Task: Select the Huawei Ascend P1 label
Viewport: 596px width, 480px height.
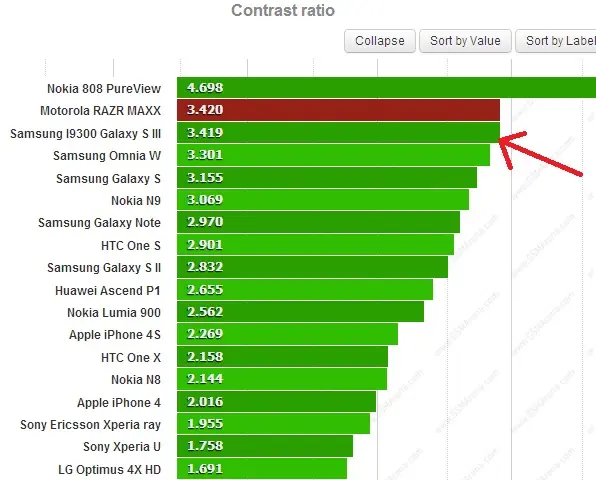Action: pos(108,290)
